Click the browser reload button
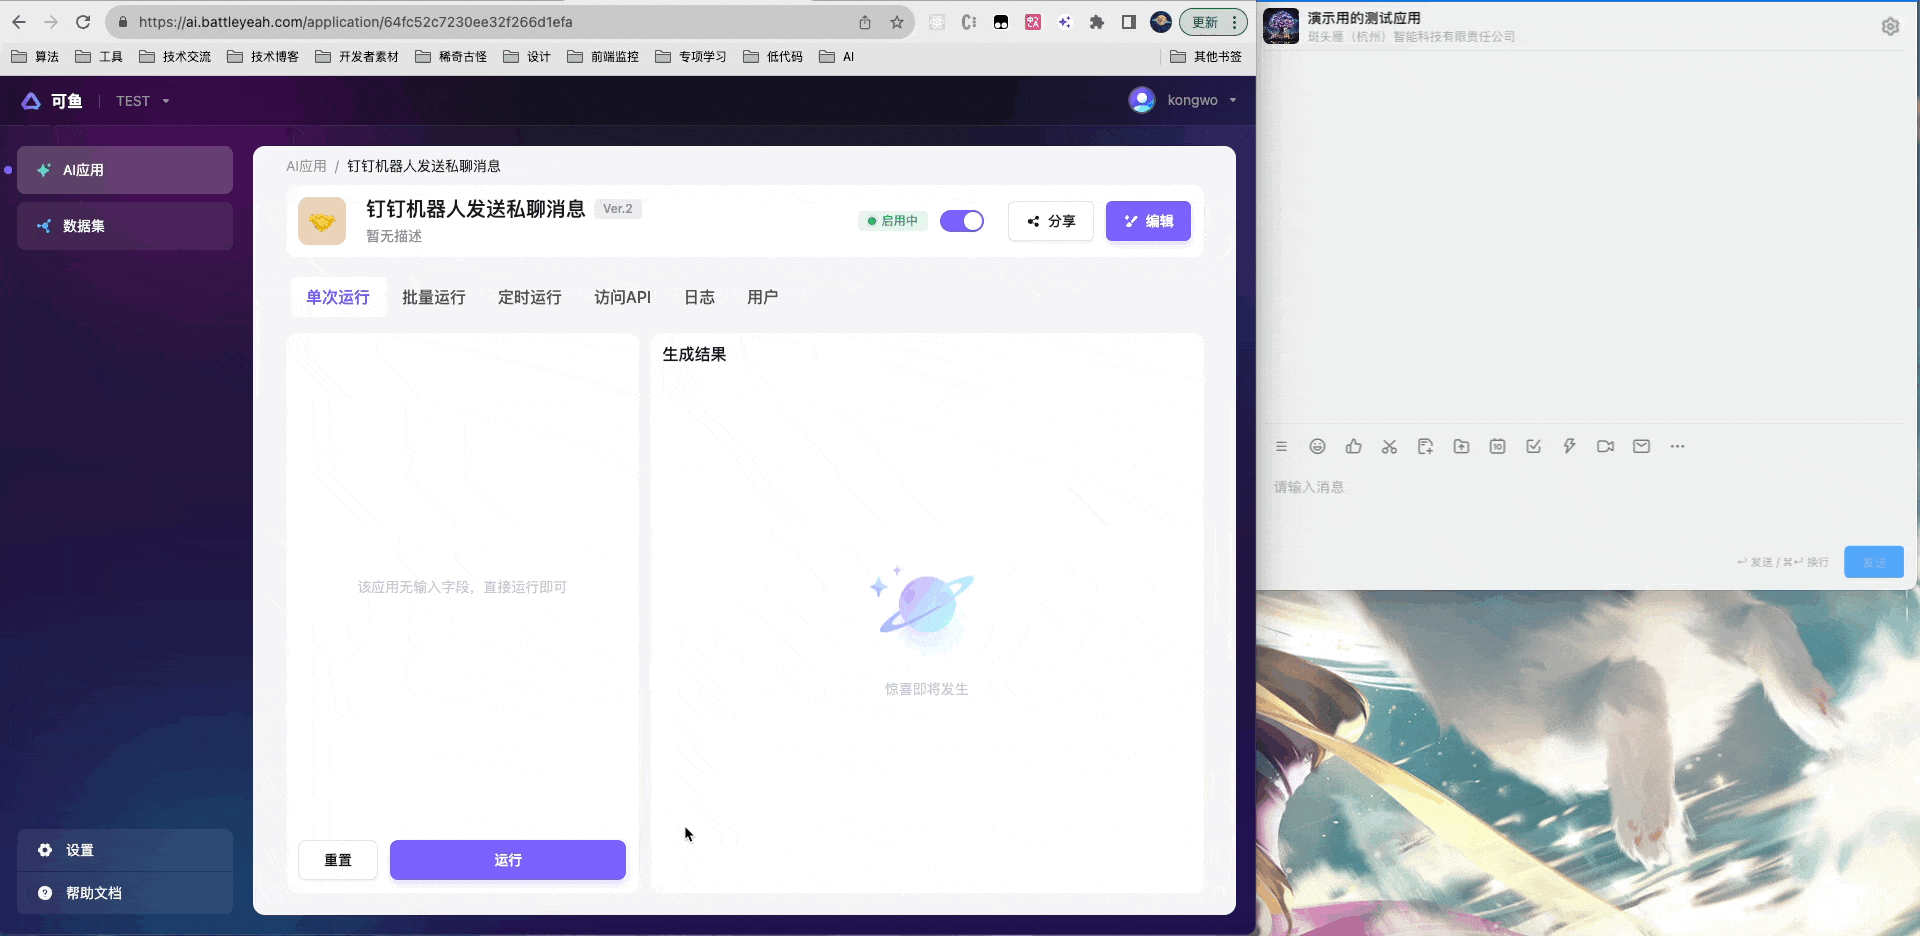The image size is (1920, 936). coord(83,22)
